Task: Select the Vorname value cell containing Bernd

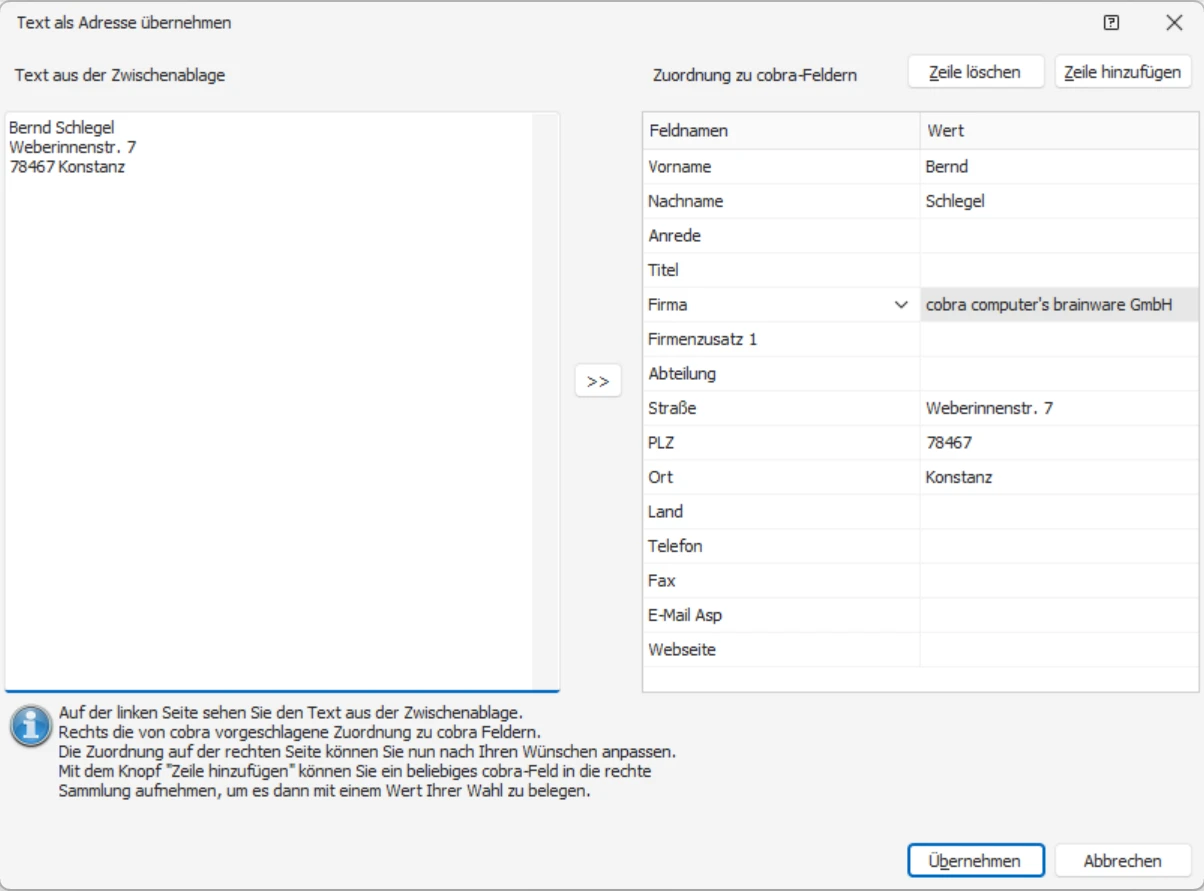Action: tap(1058, 167)
